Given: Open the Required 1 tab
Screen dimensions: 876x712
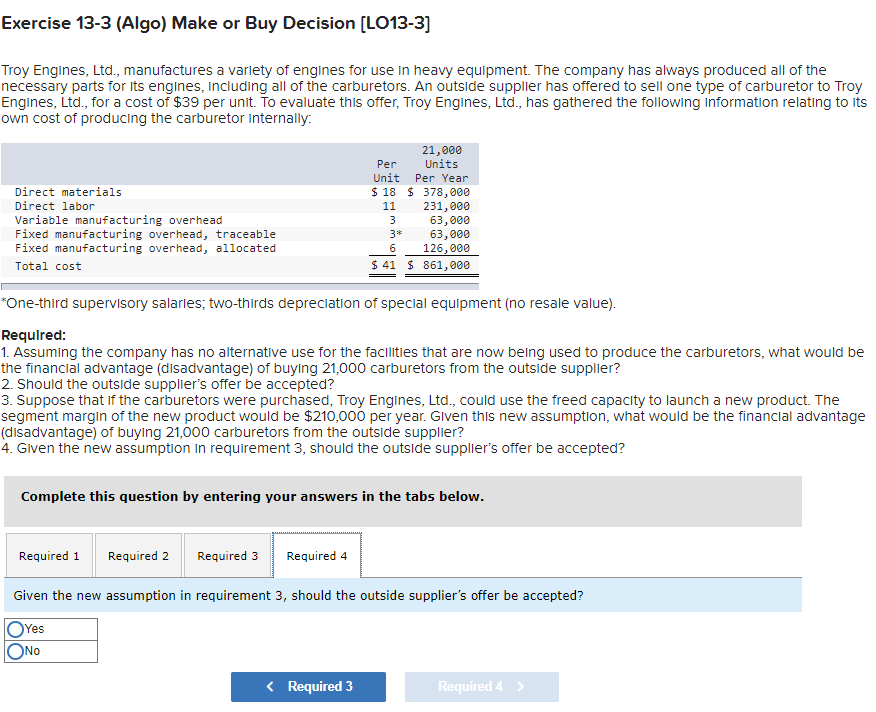Looking at the screenshot, I should [x=49, y=556].
